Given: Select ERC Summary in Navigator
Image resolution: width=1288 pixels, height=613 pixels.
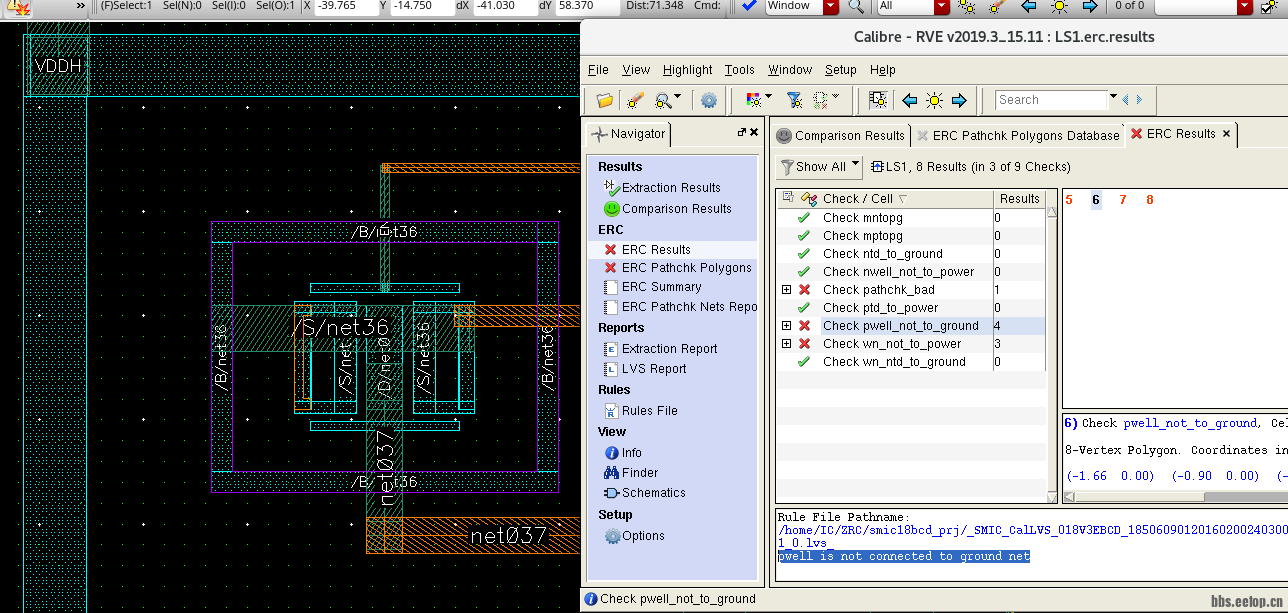Looking at the screenshot, I should tap(652, 287).
